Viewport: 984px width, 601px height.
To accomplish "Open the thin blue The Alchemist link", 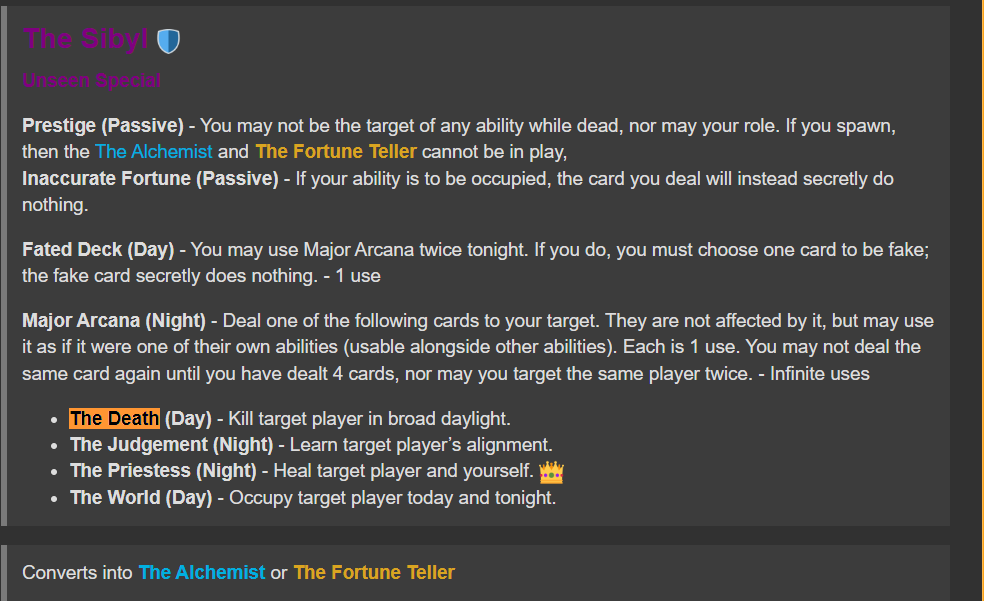I will [154, 152].
